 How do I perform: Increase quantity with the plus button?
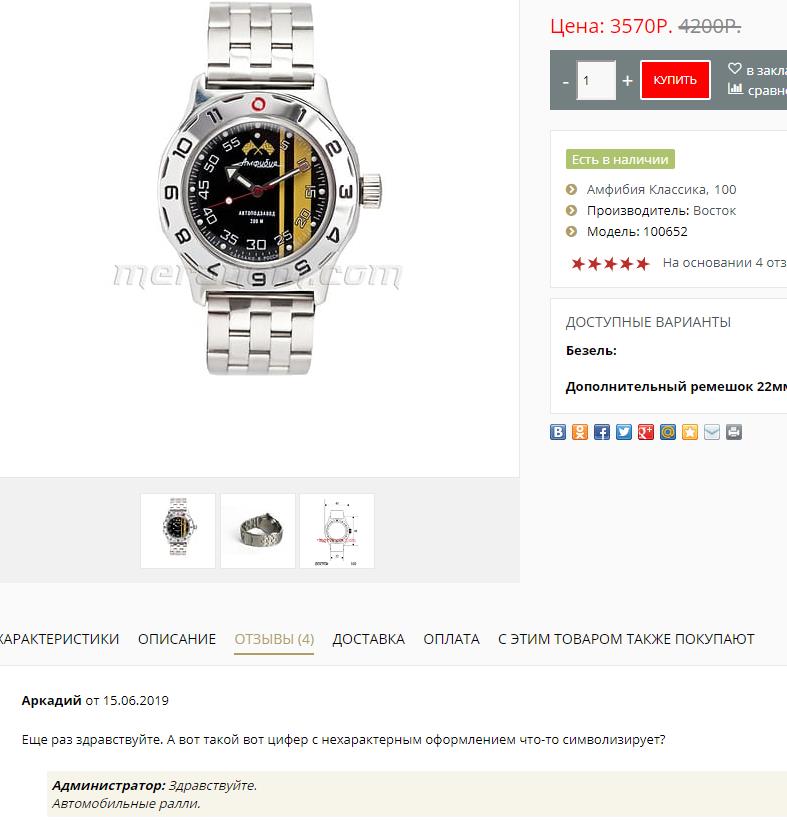click(x=627, y=81)
